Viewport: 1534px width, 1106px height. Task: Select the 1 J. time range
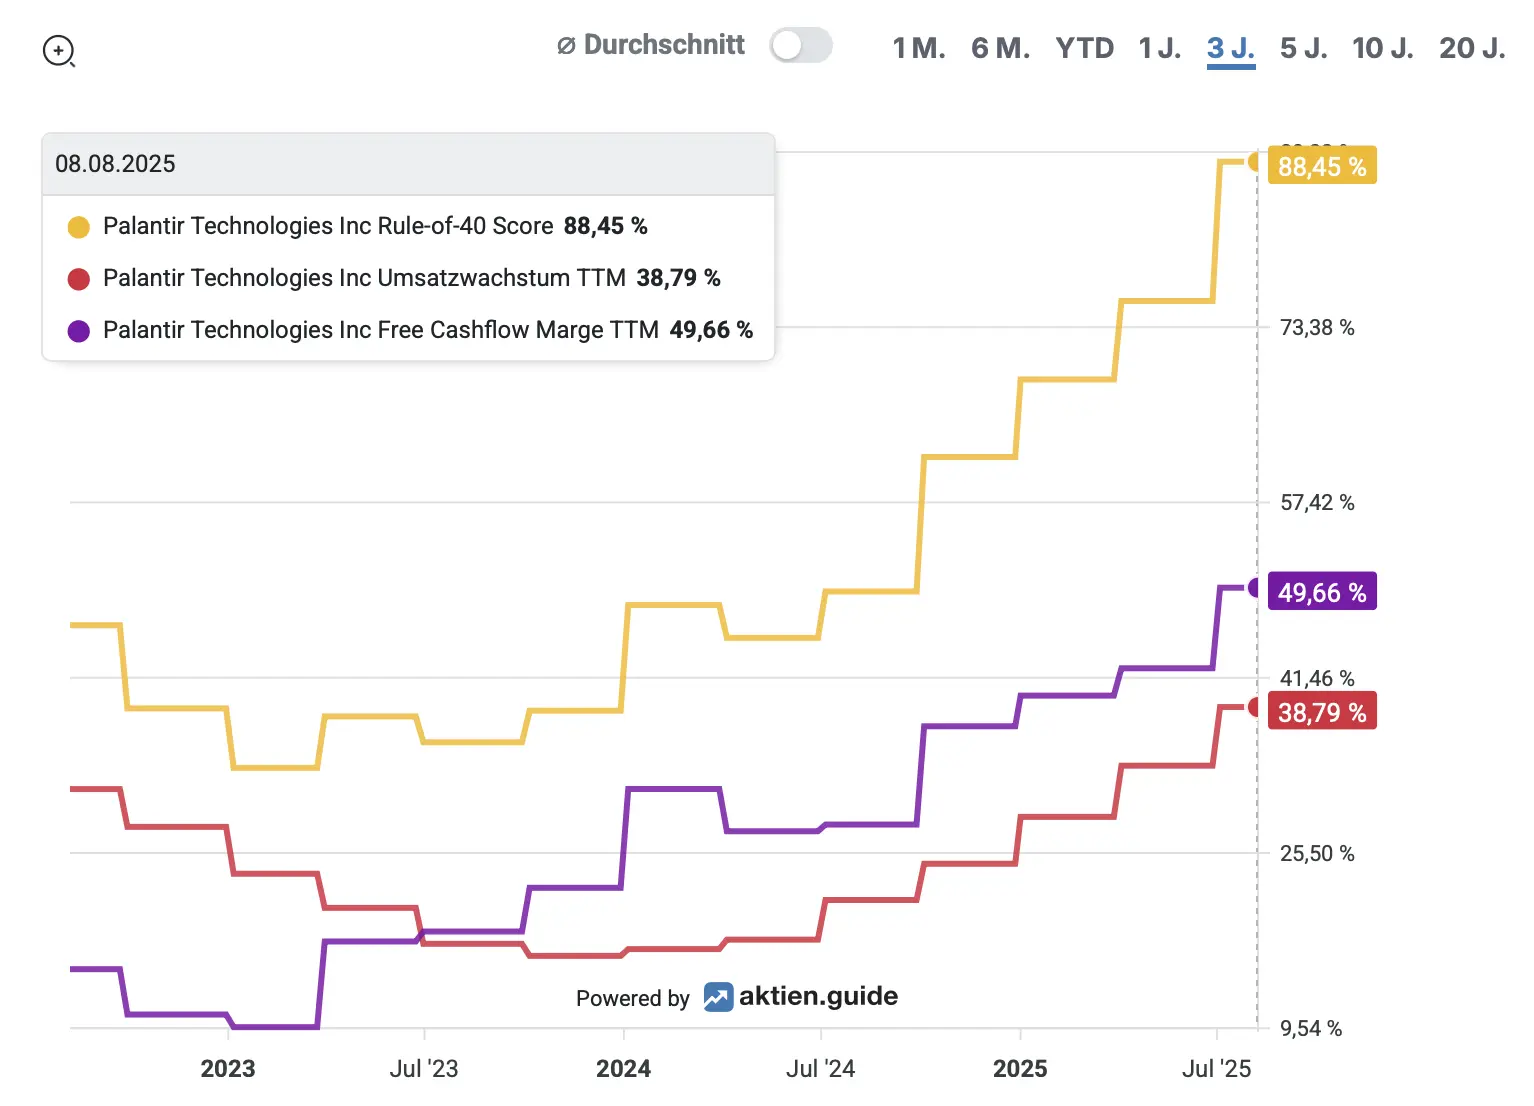pyautogui.click(x=1160, y=48)
